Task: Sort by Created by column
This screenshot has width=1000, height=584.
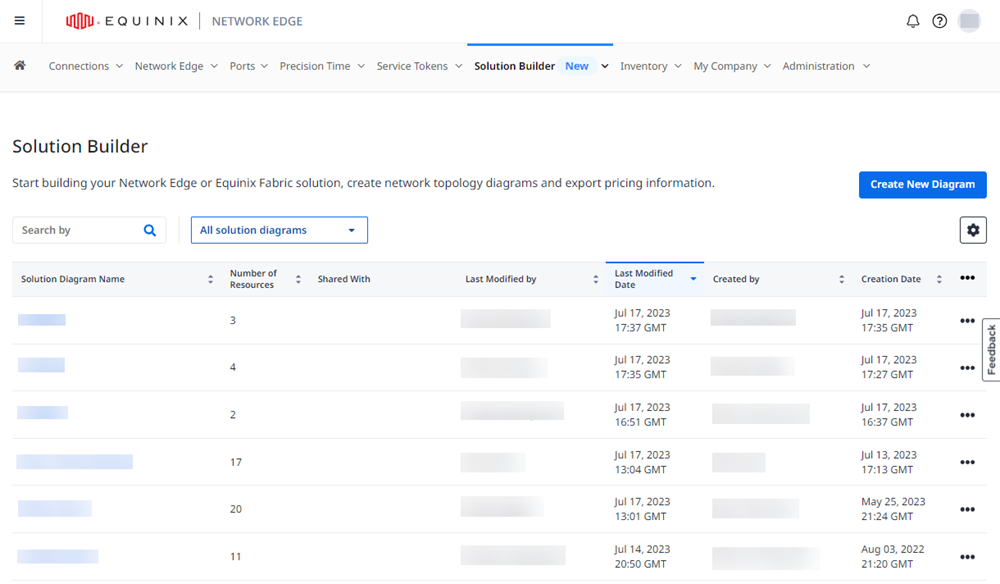Action: pos(841,279)
